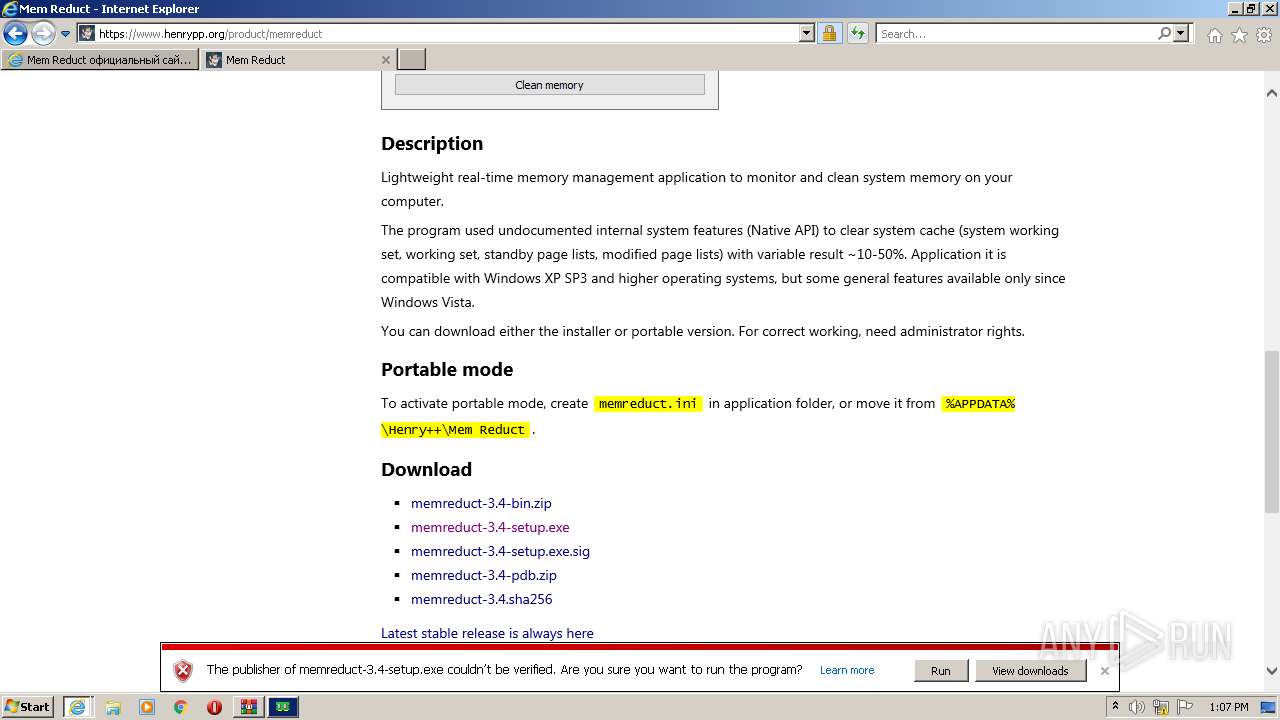Focus the Search box in the toolbar

[1015, 33]
